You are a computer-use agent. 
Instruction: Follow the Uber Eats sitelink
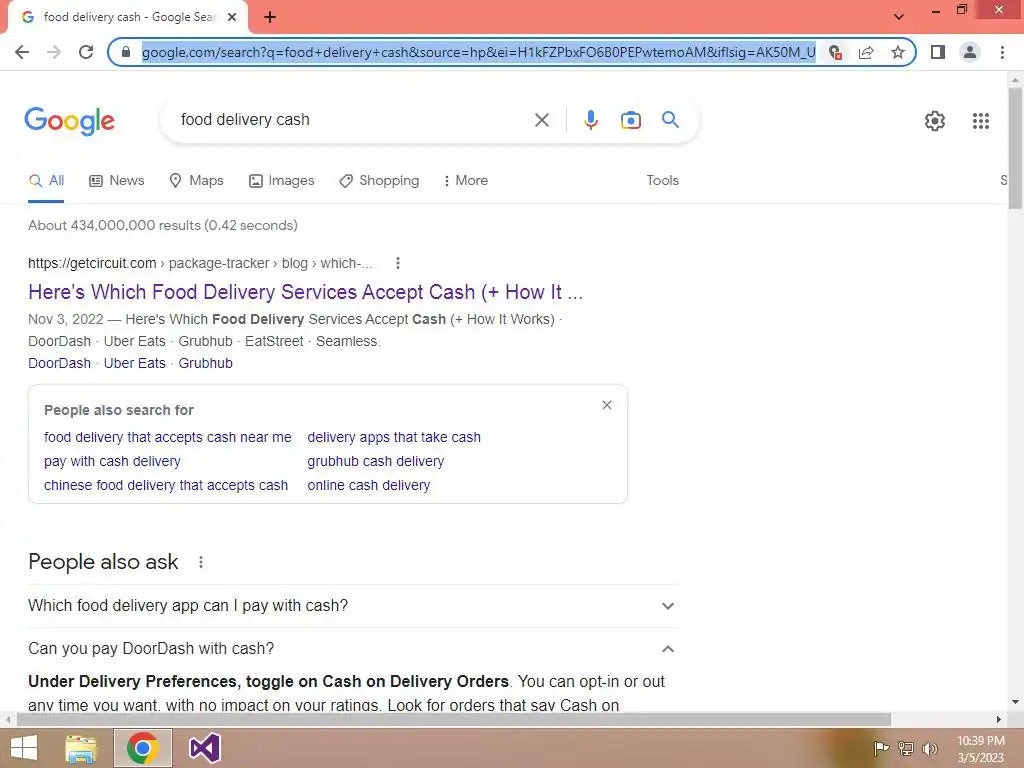click(x=135, y=363)
